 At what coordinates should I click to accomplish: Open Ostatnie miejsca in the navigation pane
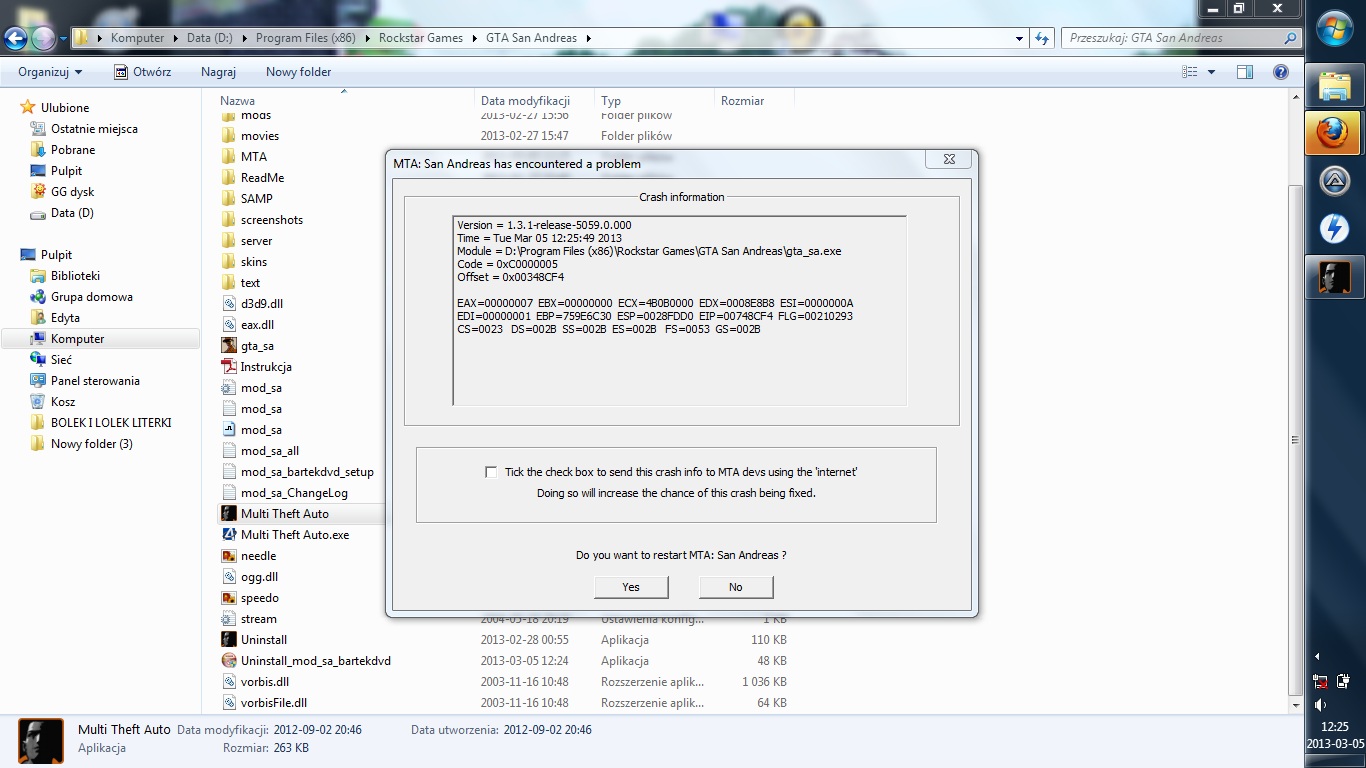tap(94, 129)
